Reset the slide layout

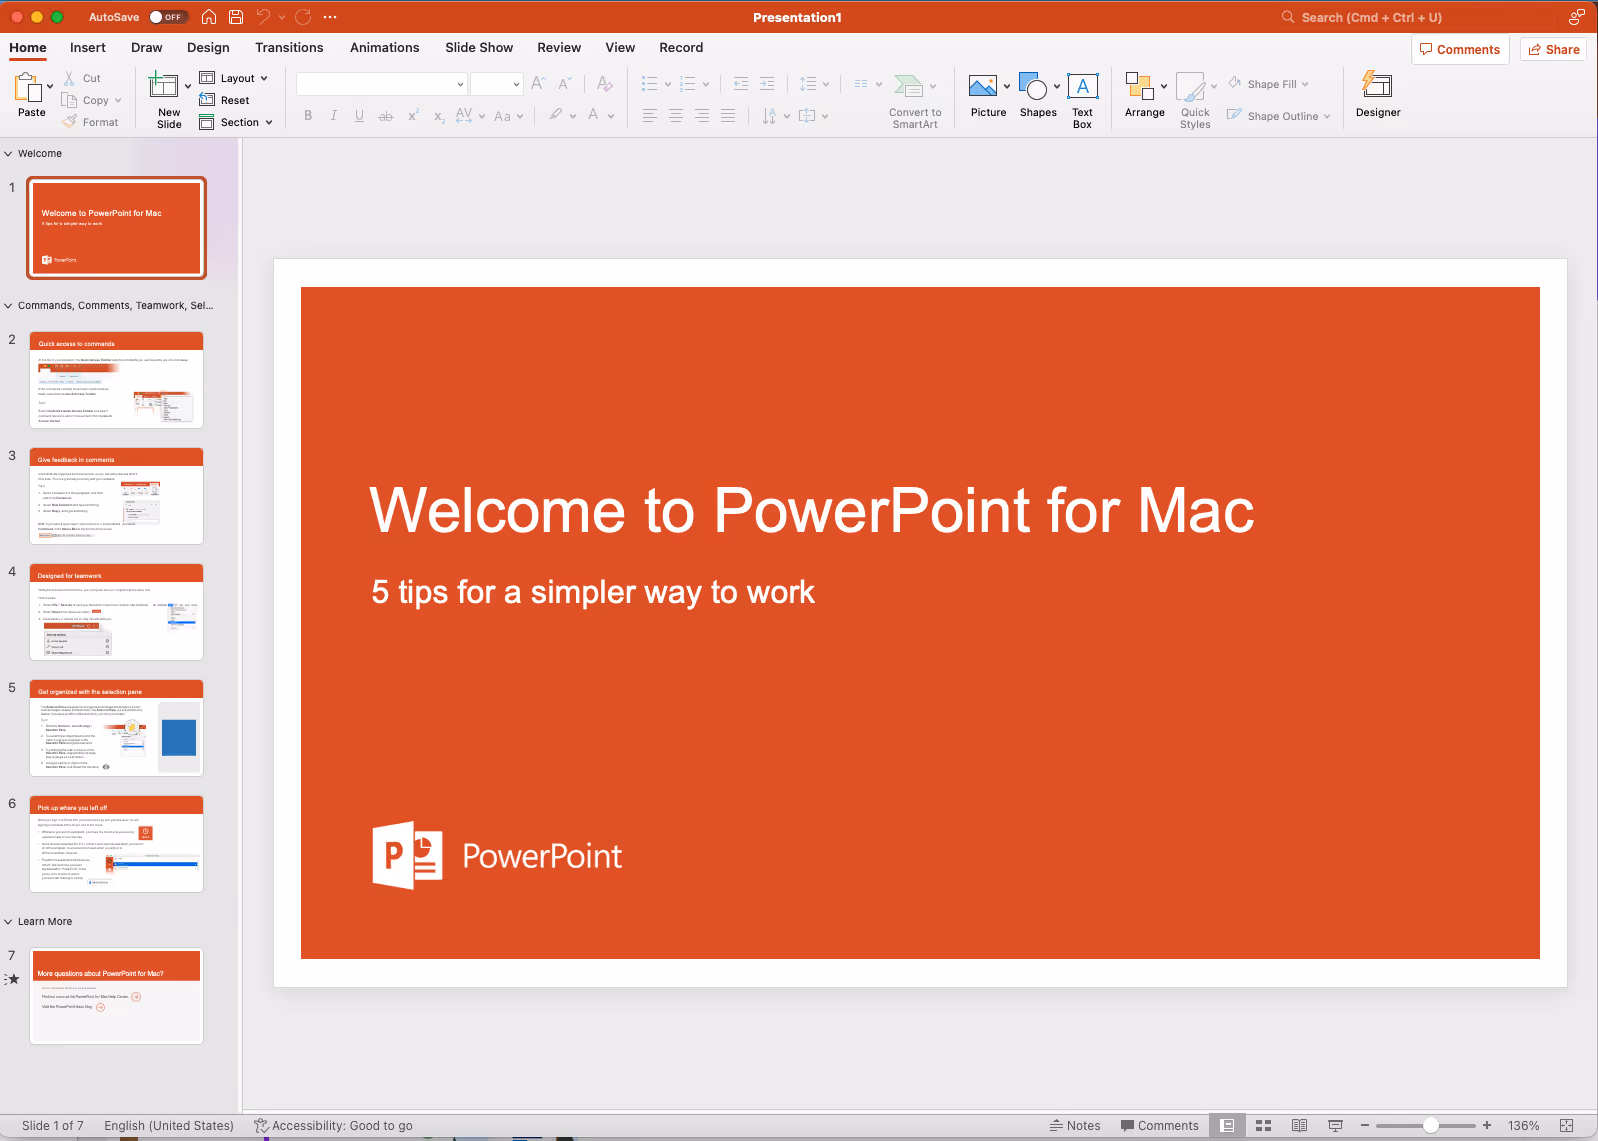pos(224,100)
